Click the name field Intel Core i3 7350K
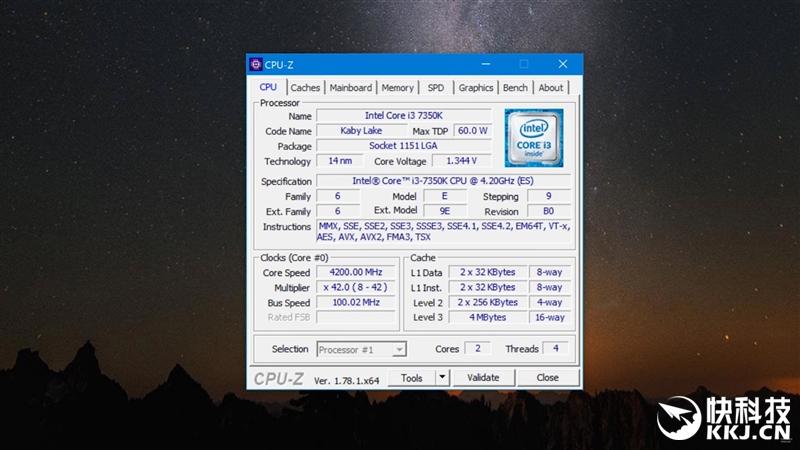The image size is (800, 450). (x=404, y=116)
